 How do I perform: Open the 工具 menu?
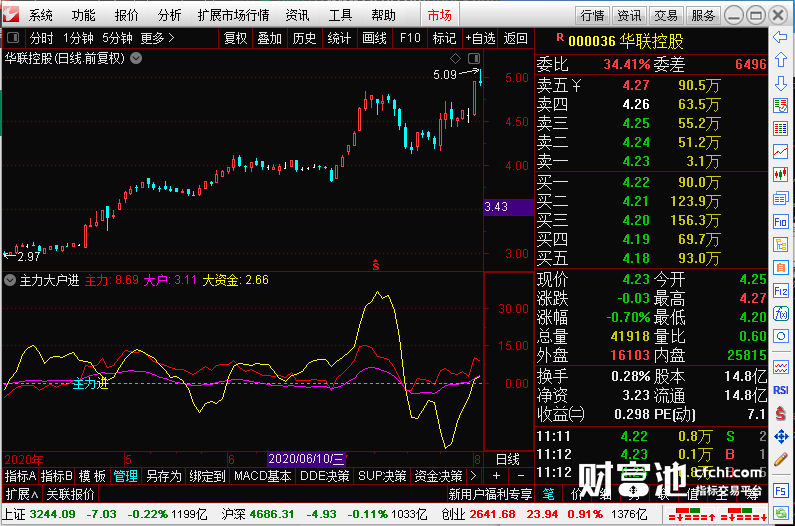pyautogui.click(x=340, y=15)
